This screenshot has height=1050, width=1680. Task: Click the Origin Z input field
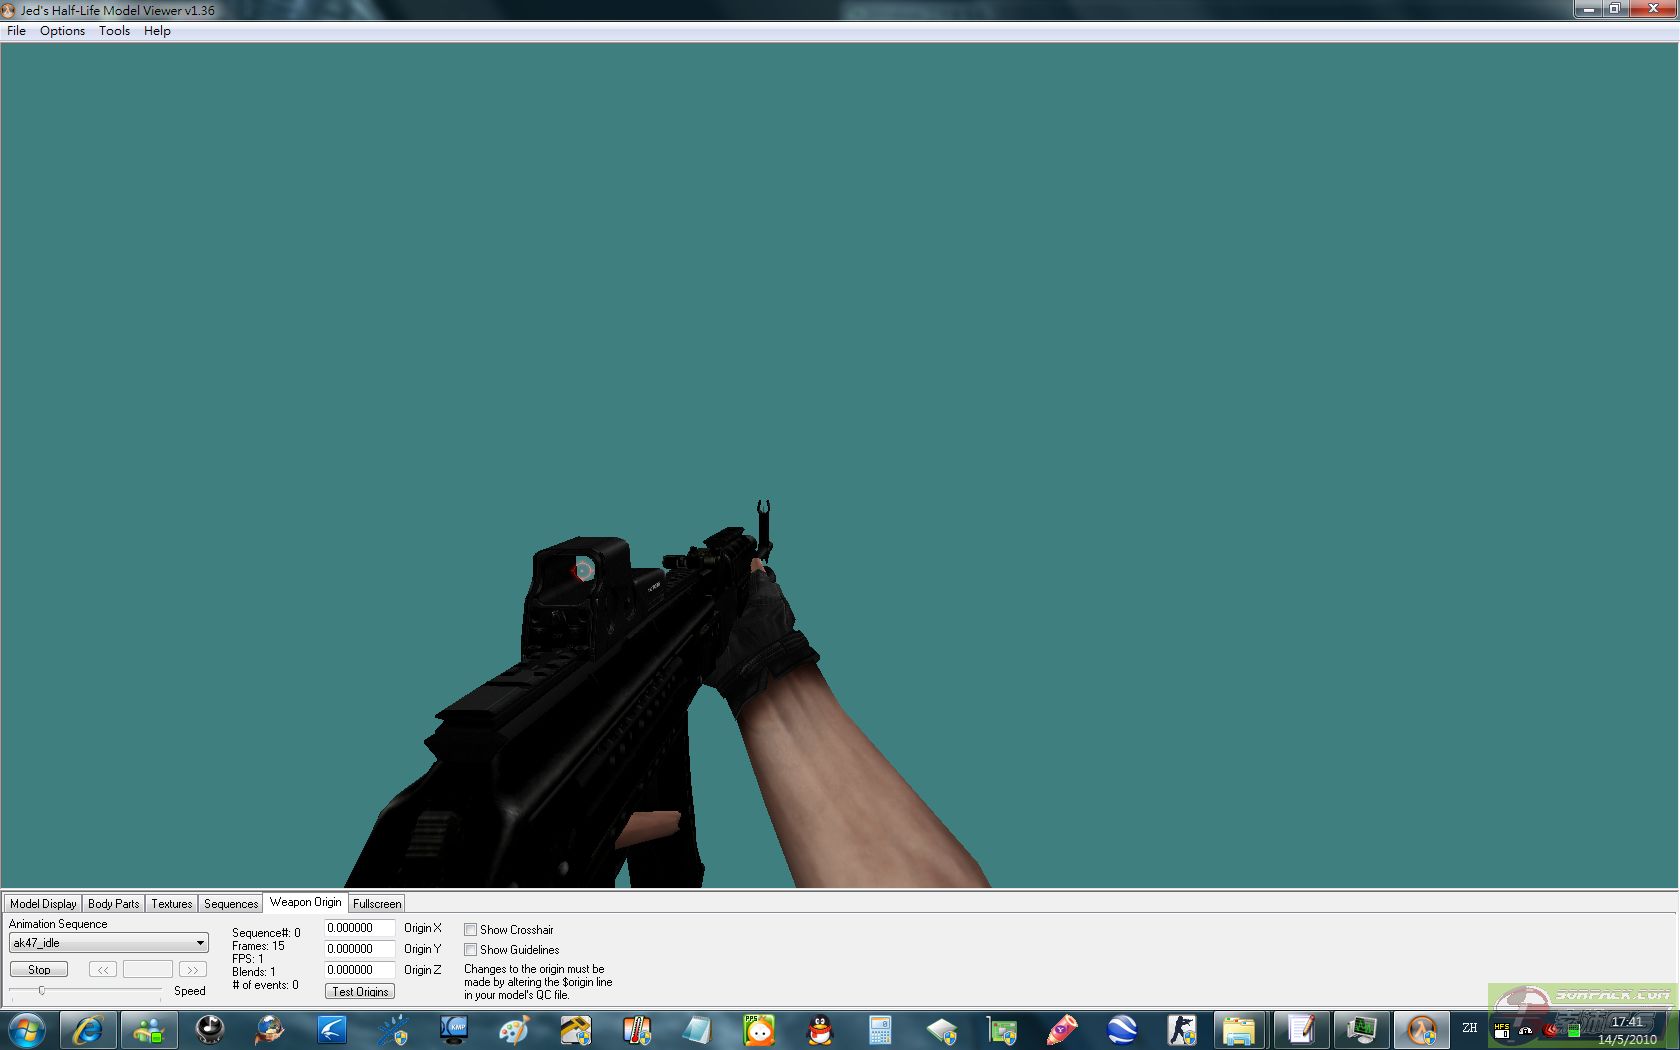coord(359,970)
